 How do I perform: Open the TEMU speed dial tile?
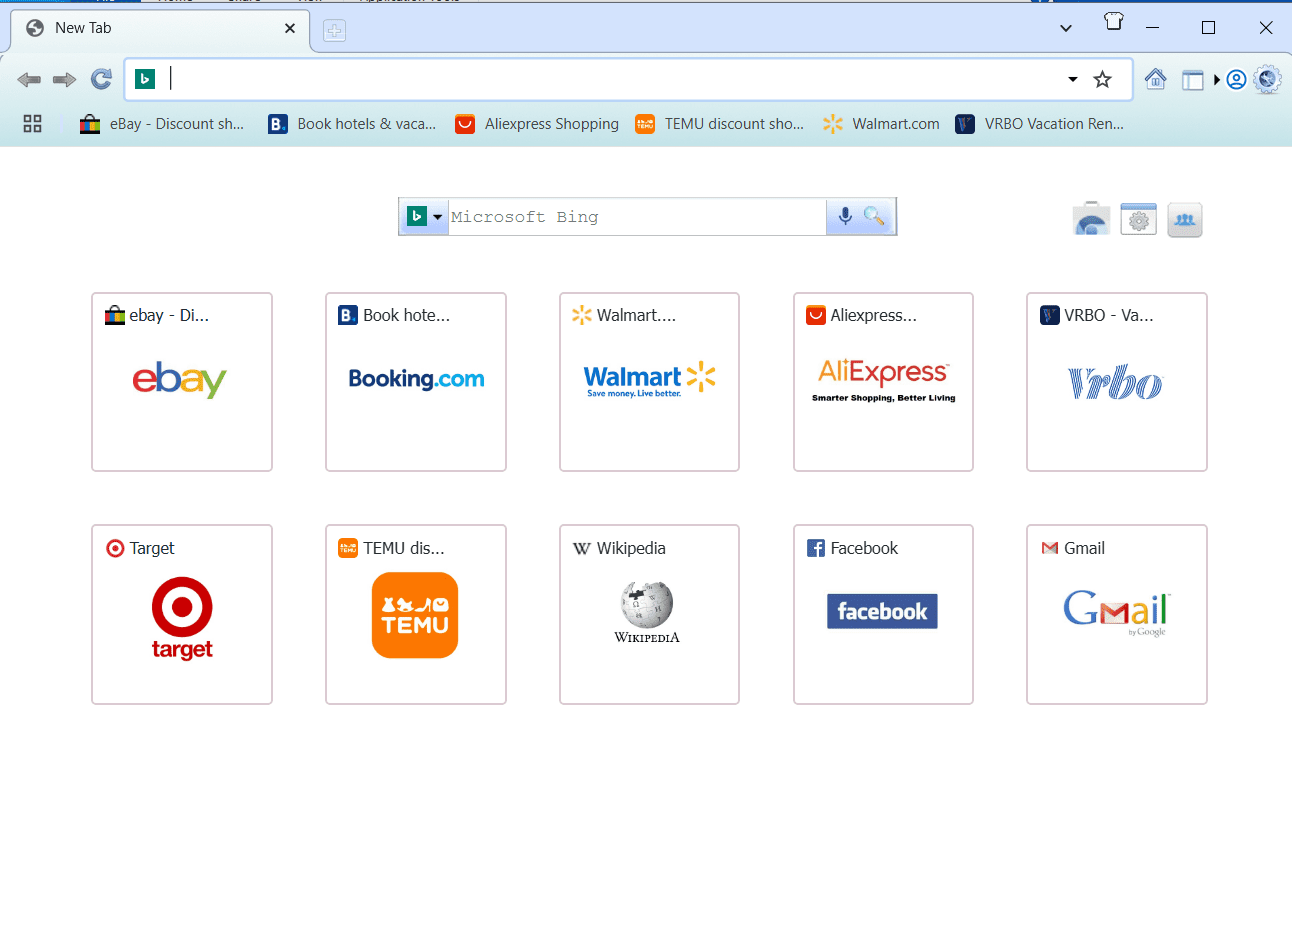(x=416, y=615)
